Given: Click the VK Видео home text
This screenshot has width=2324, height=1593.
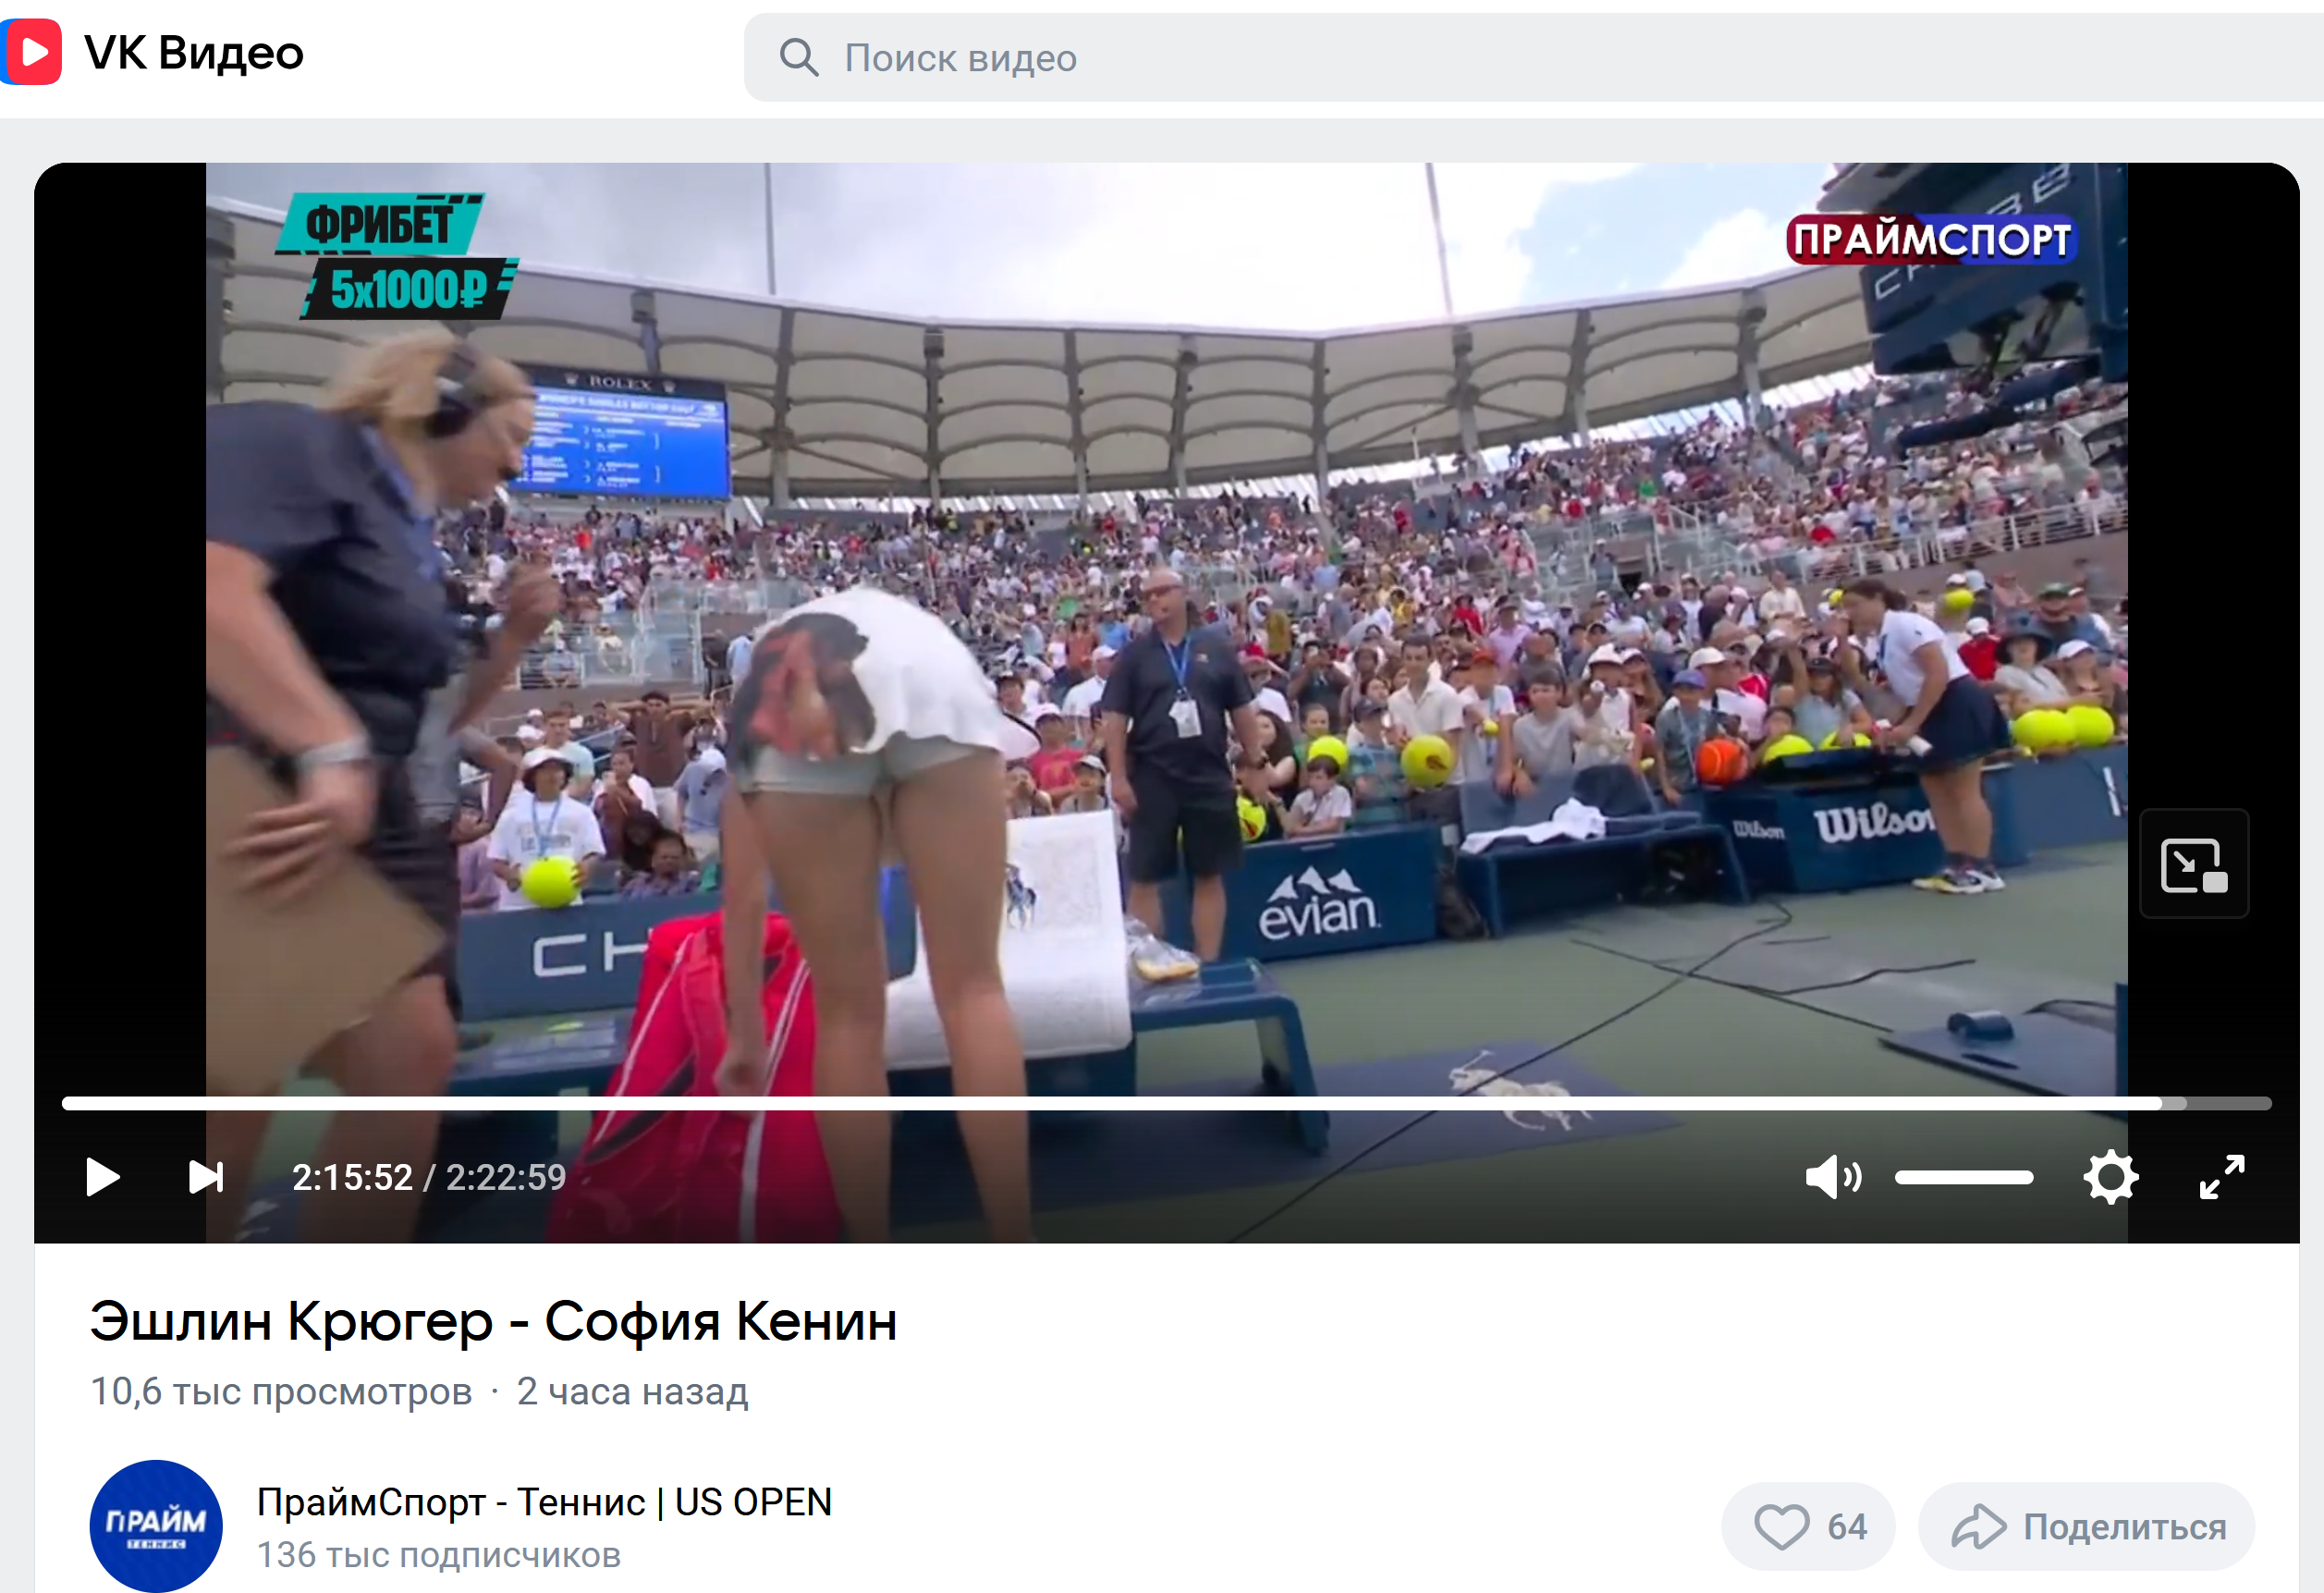Looking at the screenshot, I should pos(194,52).
